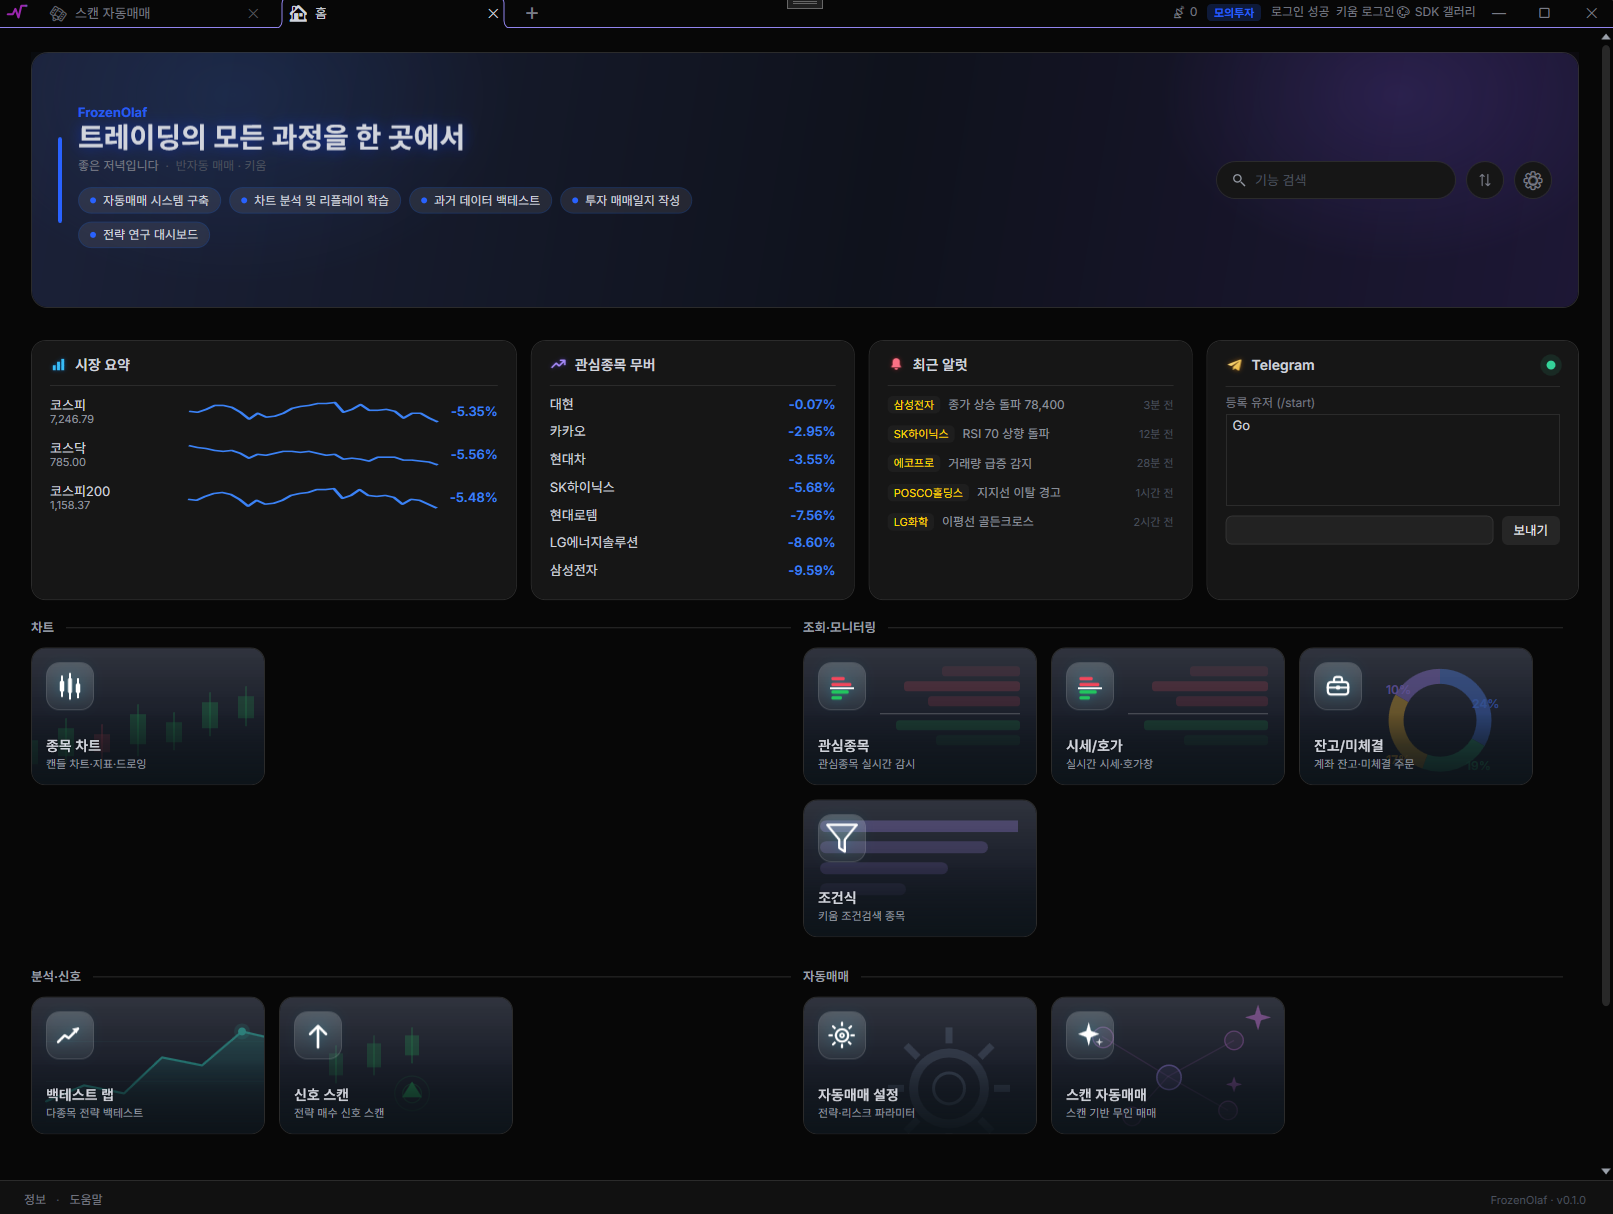Image resolution: width=1613 pixels, height=1214 pixels.
Task: Select 현대차 in 관심종목 무버
Action: coord(692,459)
